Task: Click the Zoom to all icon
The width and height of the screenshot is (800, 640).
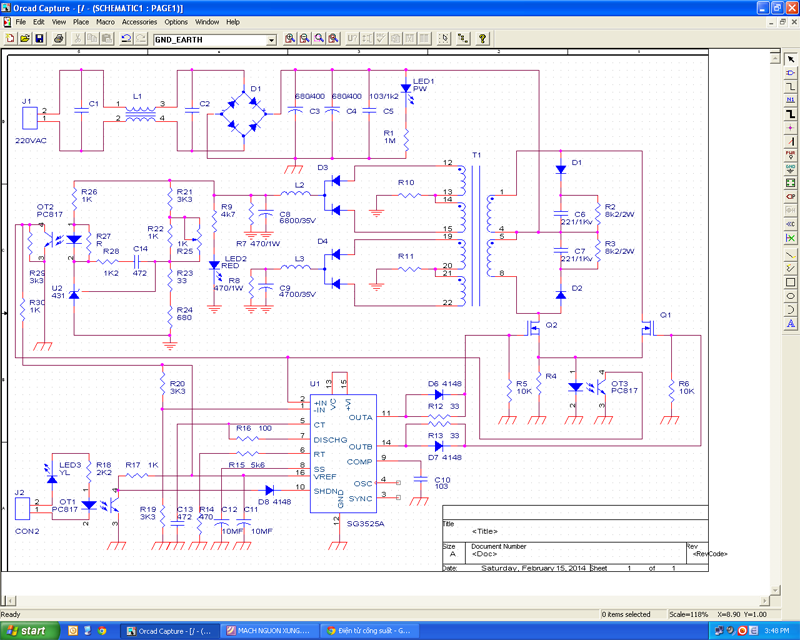Action: pyautogui.click(x=333, y=38)
